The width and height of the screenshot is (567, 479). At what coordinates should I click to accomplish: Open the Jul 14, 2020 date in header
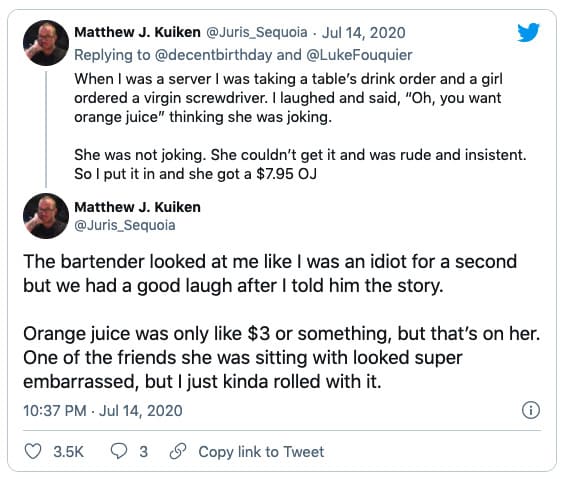coord(363,33)
